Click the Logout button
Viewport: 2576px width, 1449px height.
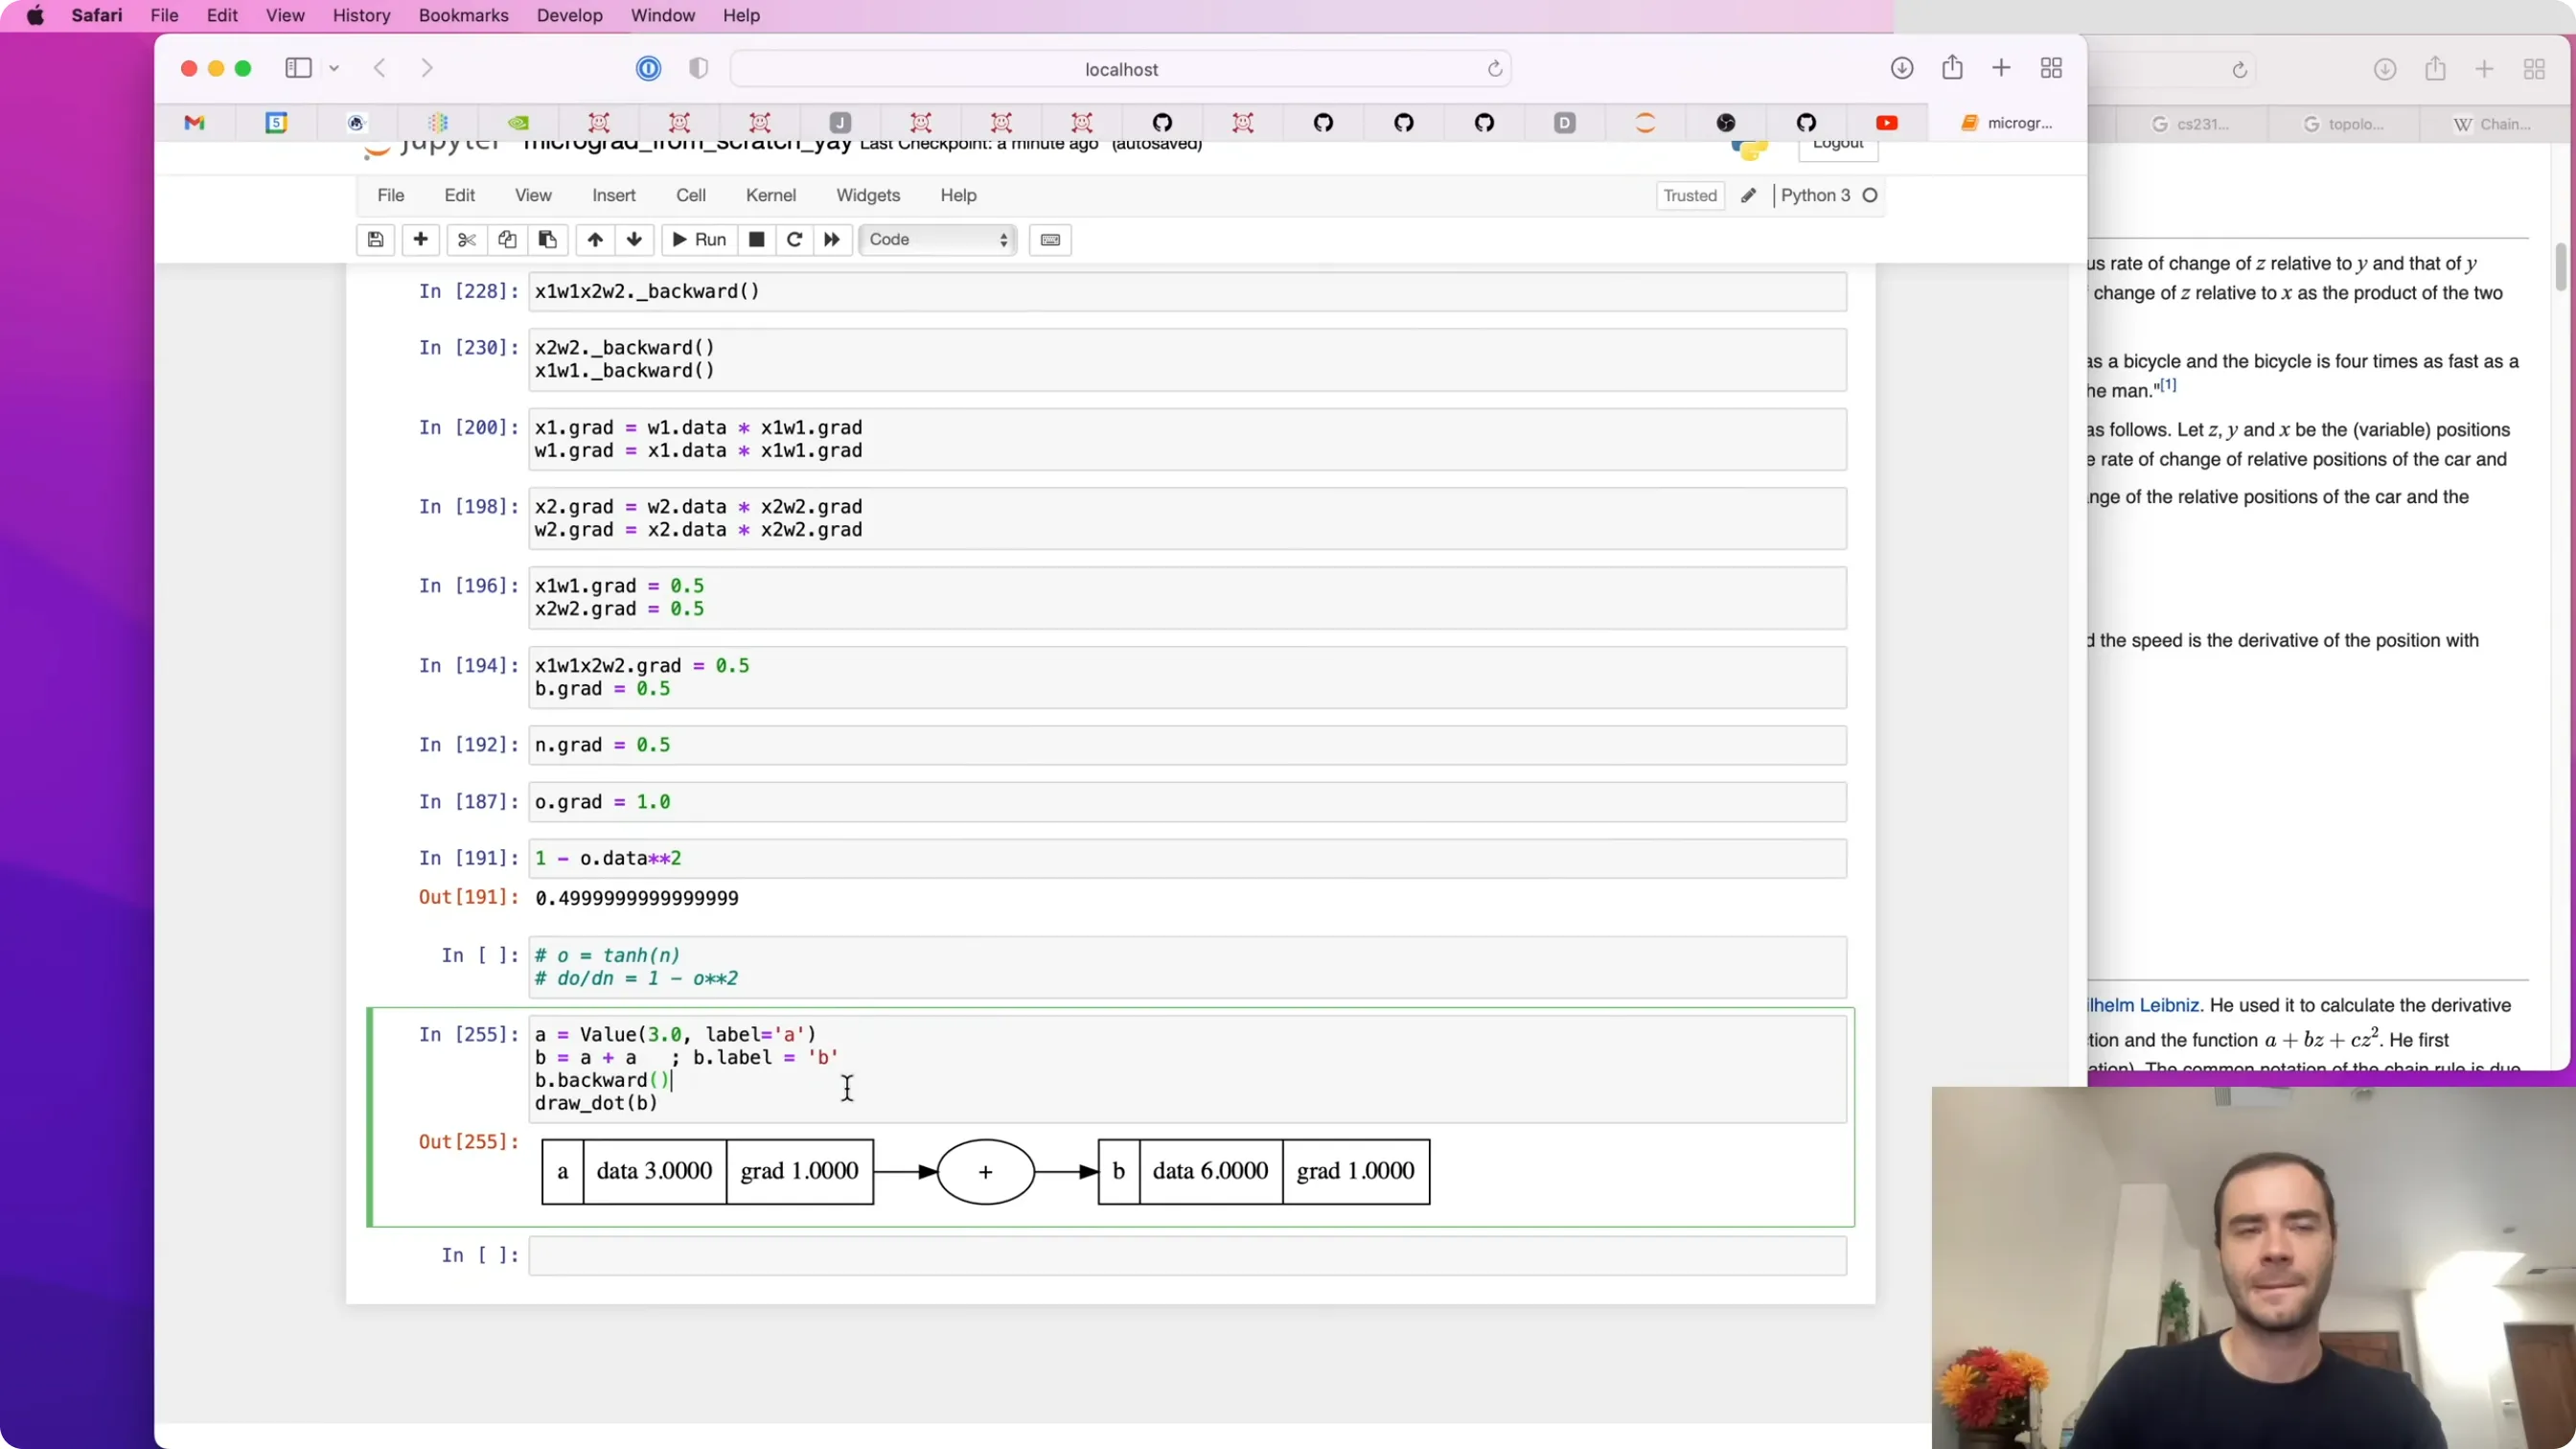pyautogui.click(x=1838, y=146)
